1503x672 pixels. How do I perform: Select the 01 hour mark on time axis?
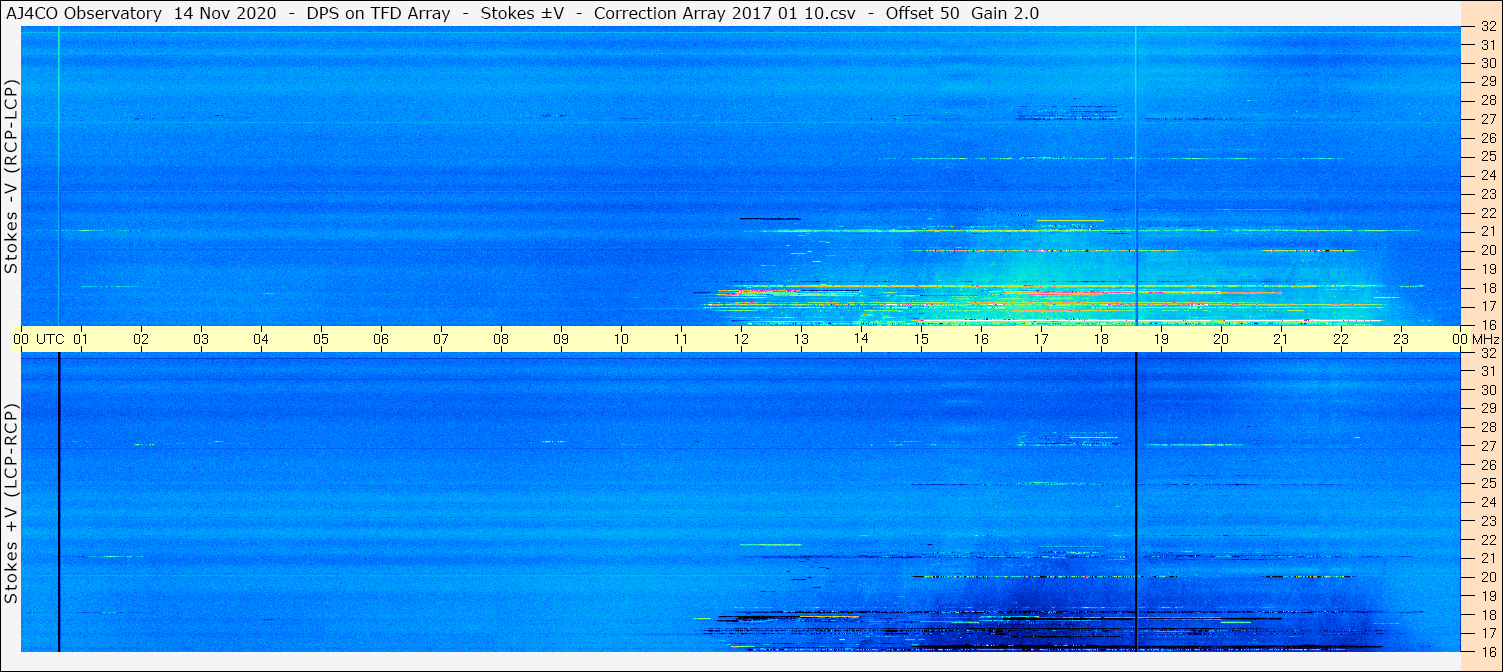81,339
